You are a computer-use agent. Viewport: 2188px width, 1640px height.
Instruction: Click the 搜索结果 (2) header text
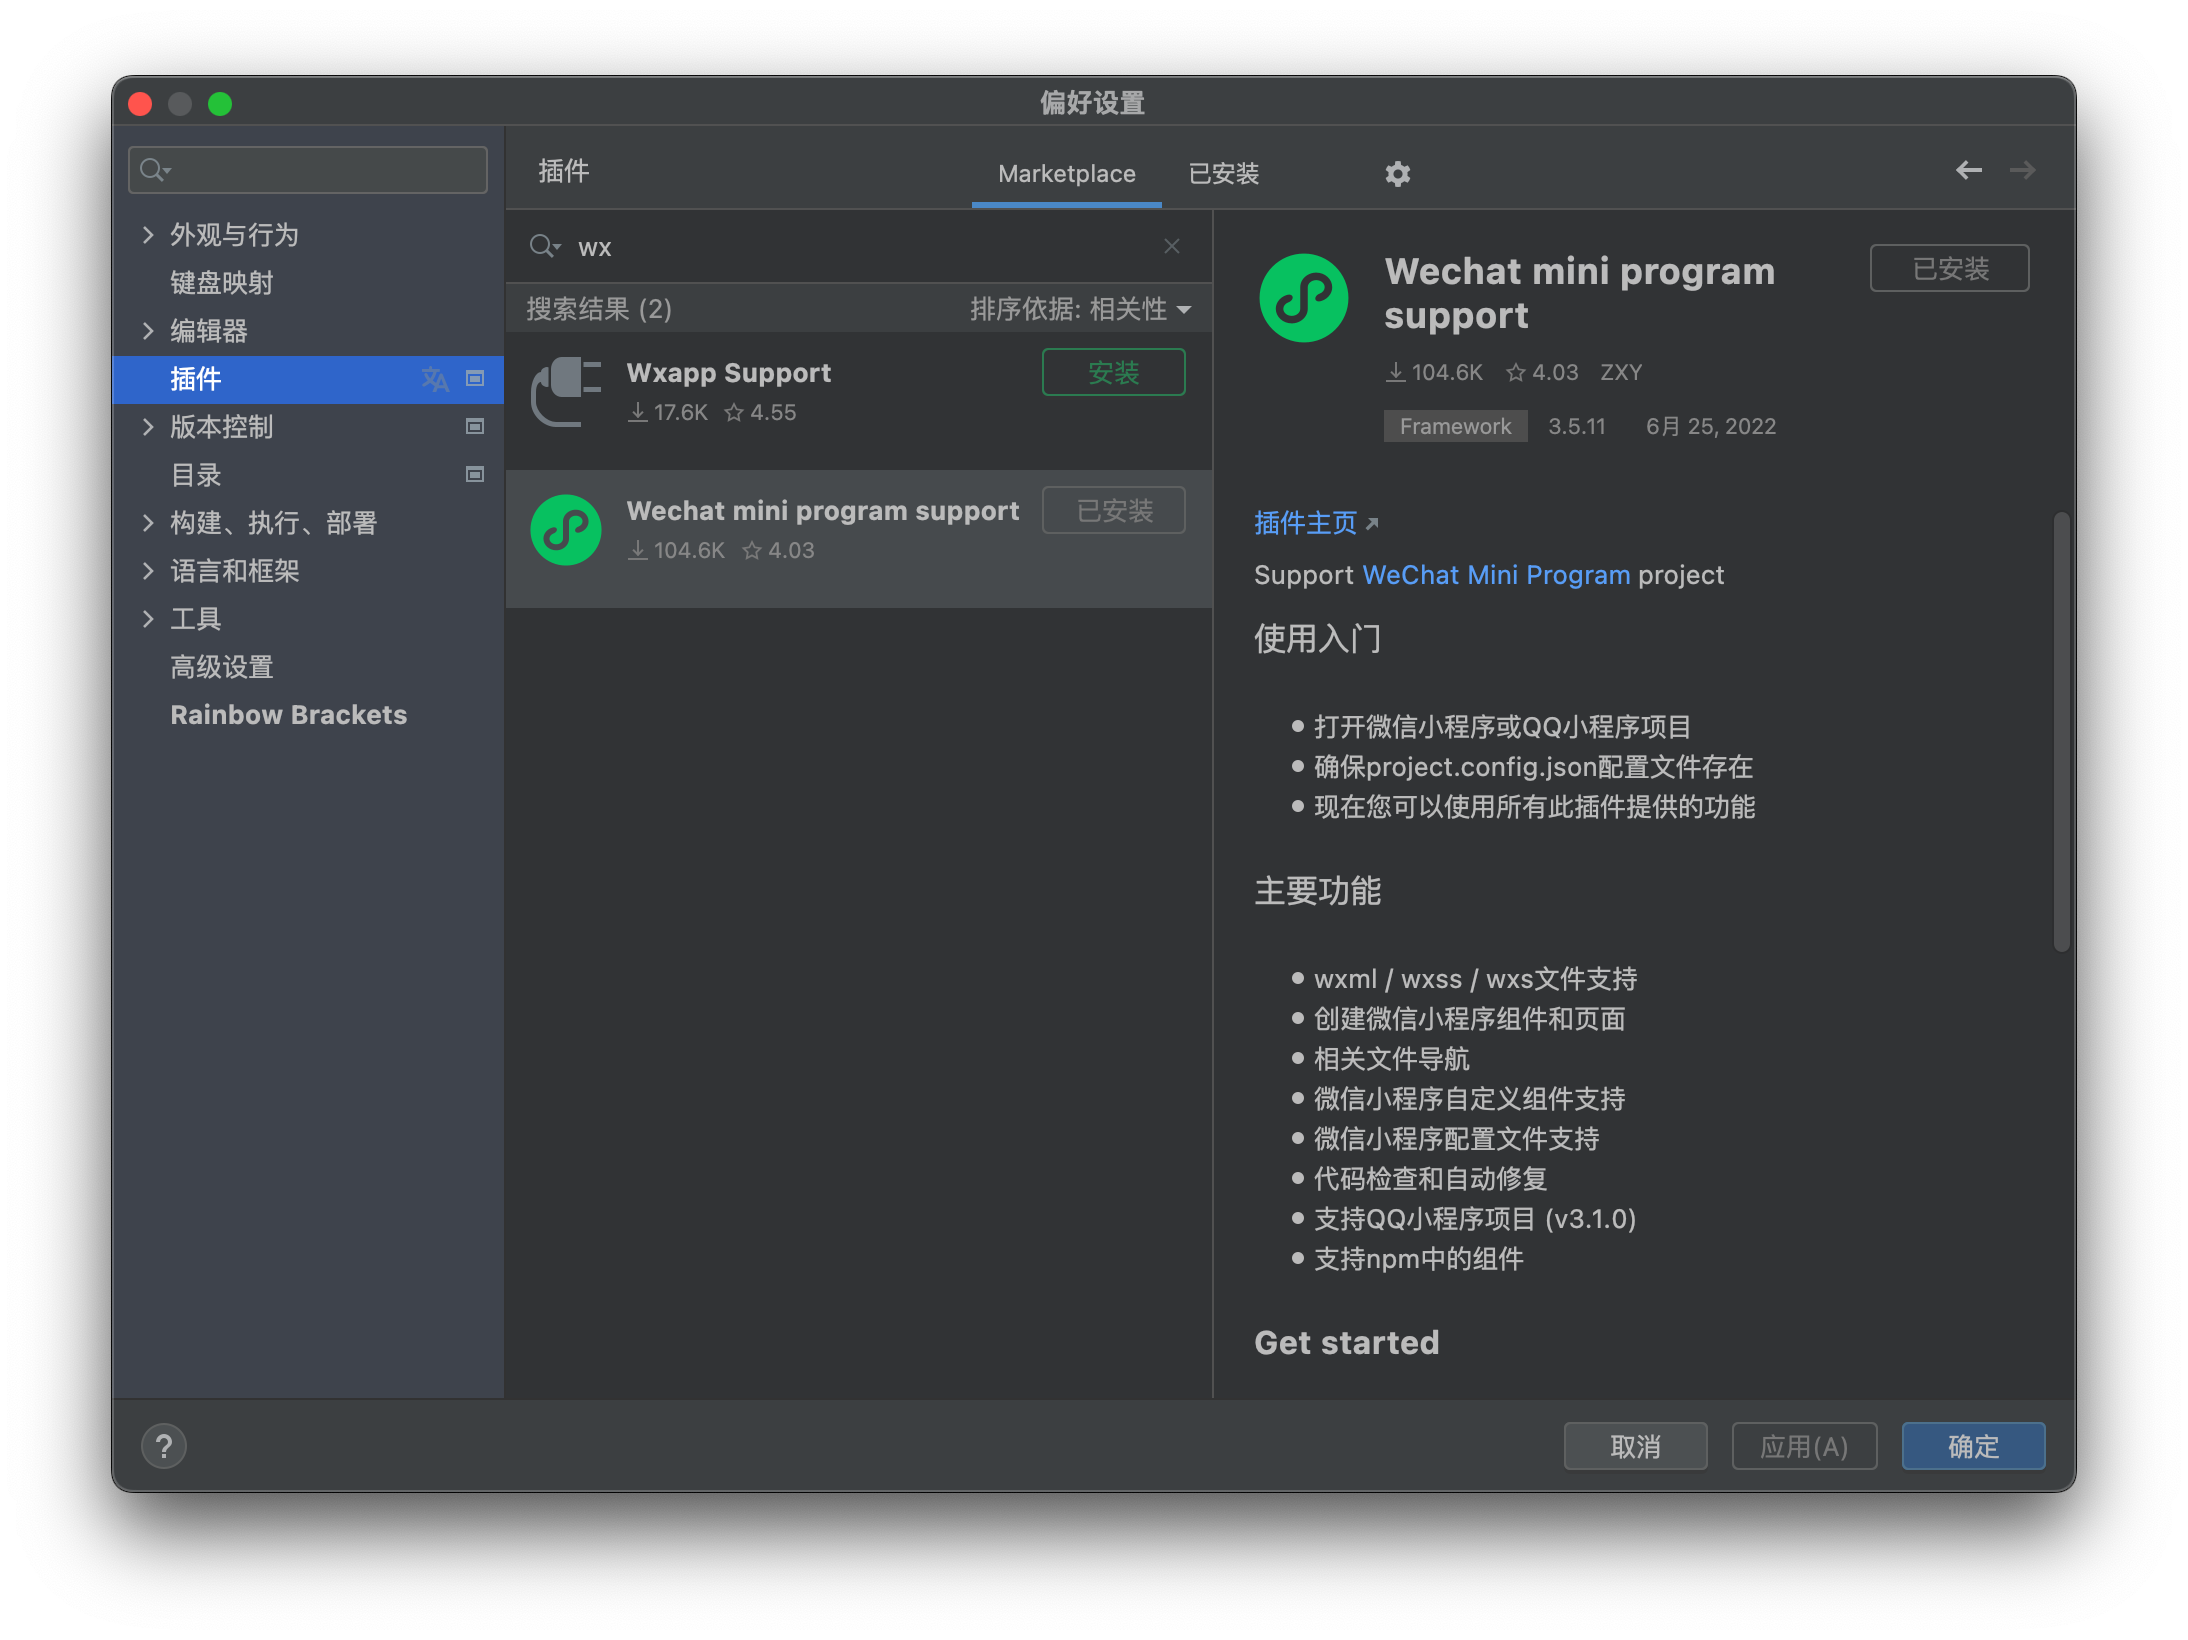click(599, 309)
